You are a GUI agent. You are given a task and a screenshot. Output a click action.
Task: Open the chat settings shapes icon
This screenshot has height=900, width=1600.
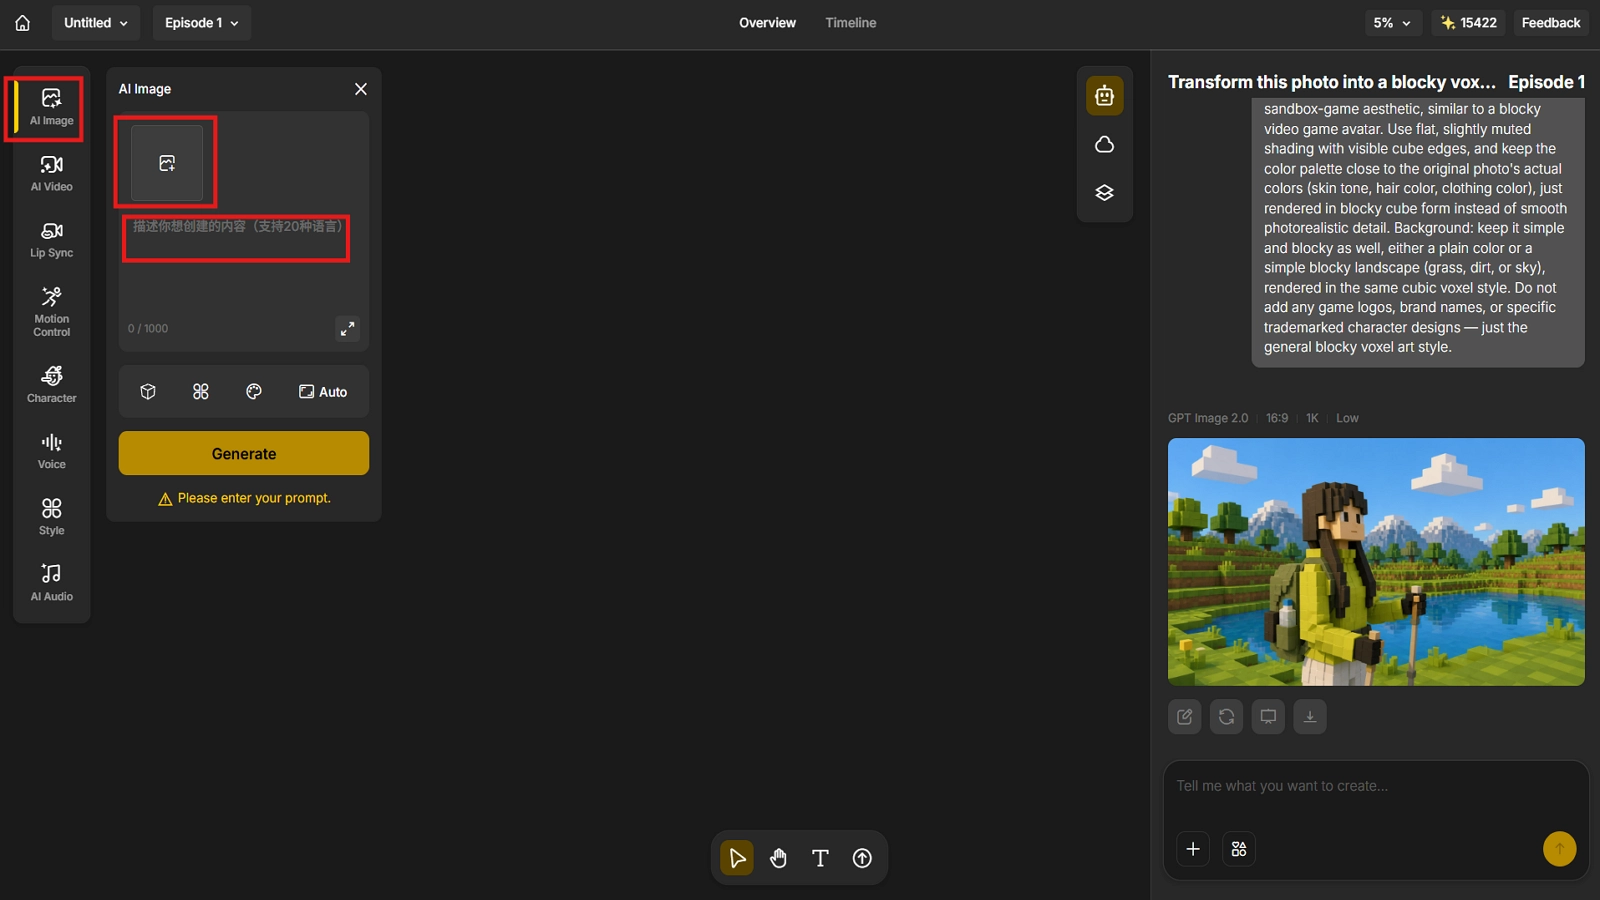pyautogui.click(x=1239, y=849)
